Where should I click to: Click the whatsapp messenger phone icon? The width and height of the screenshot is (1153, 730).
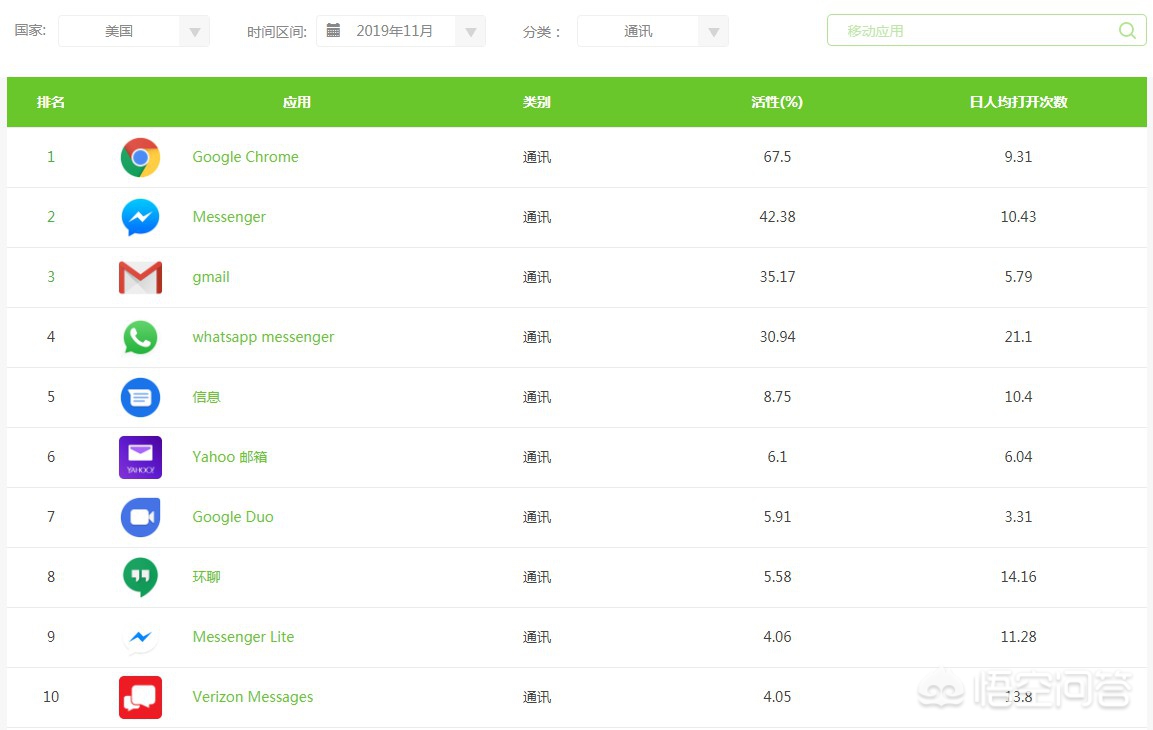(x=140, y=337)
